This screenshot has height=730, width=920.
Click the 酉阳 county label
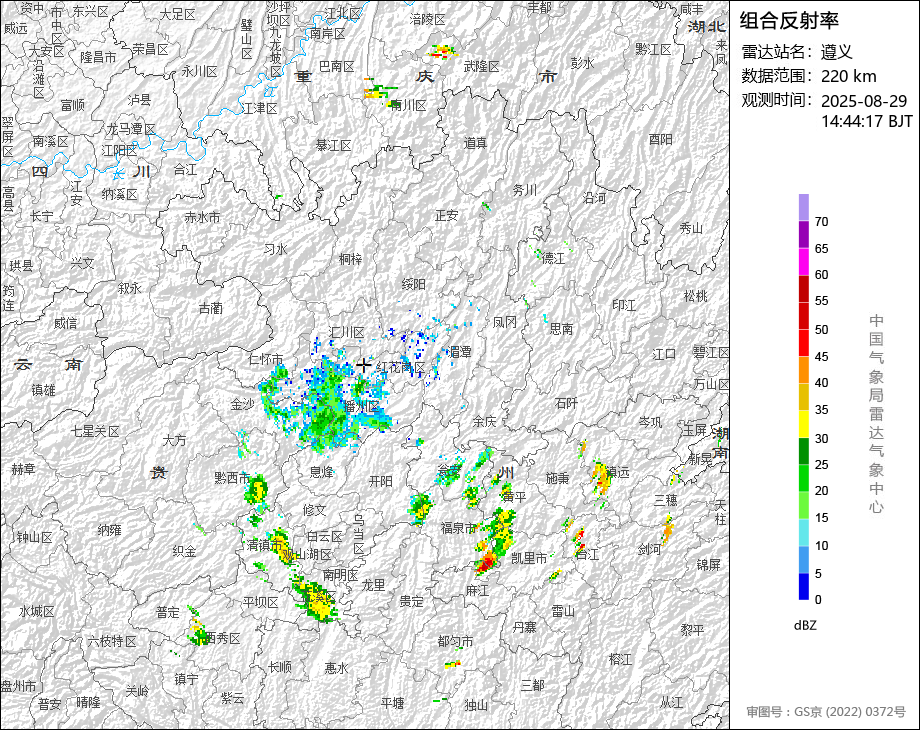click(x=661, y=139)
